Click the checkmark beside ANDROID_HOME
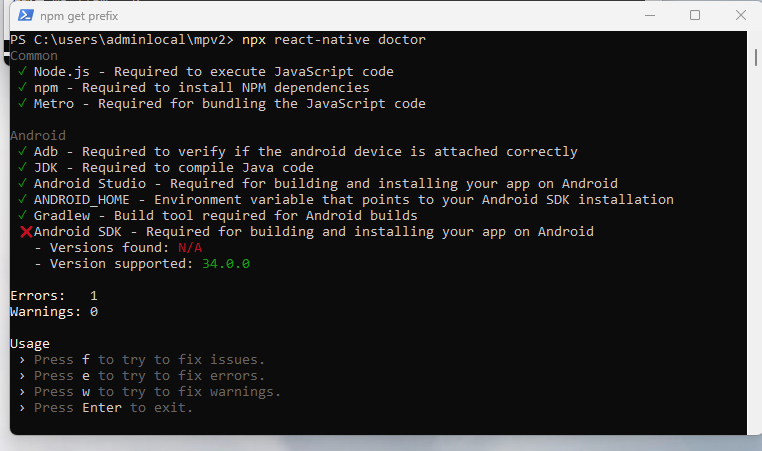Screen dimensions: 762x451 tap(22, 200)
